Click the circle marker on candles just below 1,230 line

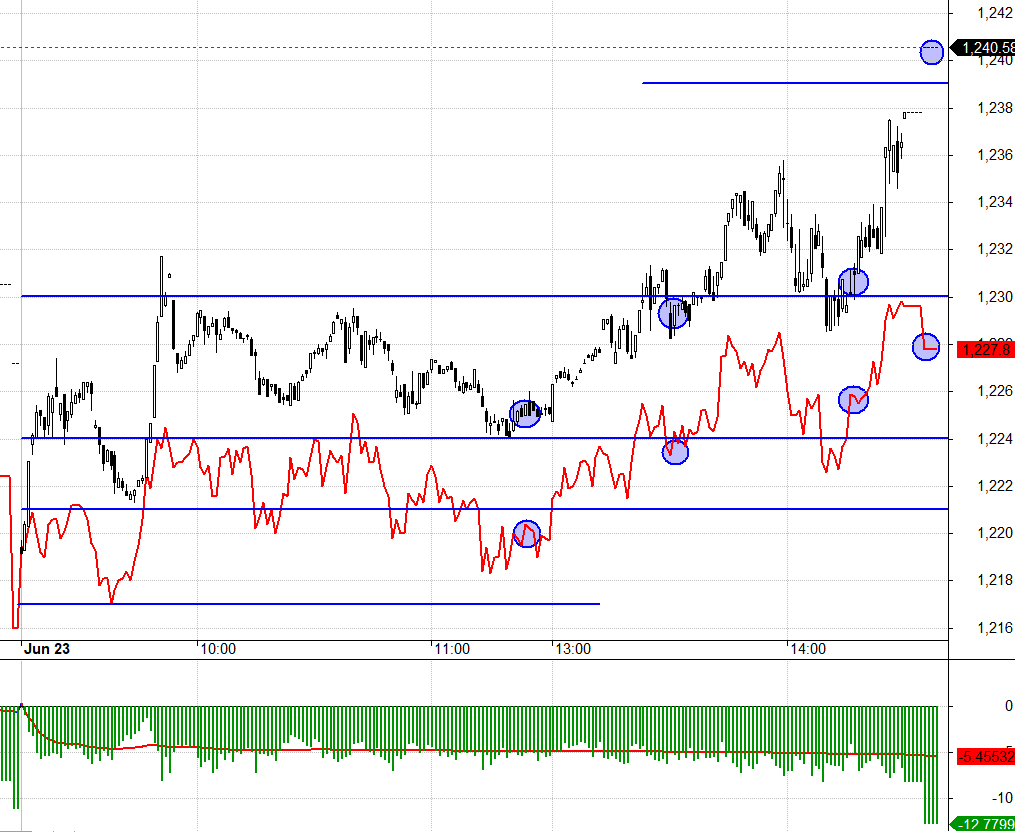(x=674, y=313)
